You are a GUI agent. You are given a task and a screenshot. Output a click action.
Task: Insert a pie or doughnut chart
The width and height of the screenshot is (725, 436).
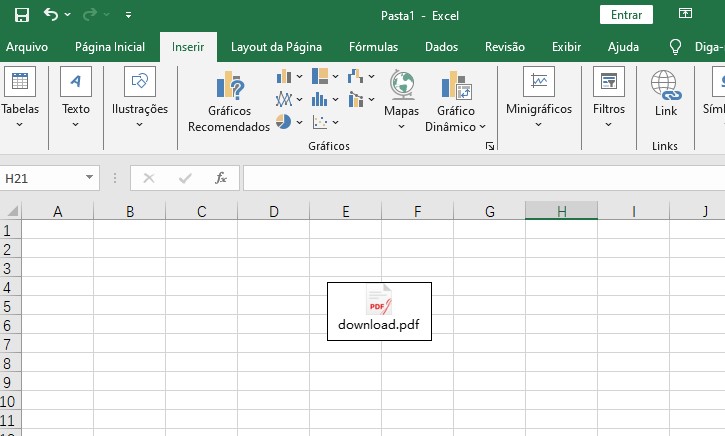[x=283, y=122]
